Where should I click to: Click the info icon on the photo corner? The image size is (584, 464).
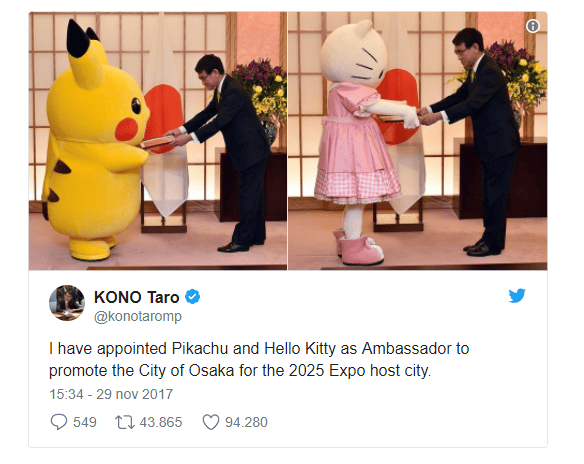coord(533,26)
